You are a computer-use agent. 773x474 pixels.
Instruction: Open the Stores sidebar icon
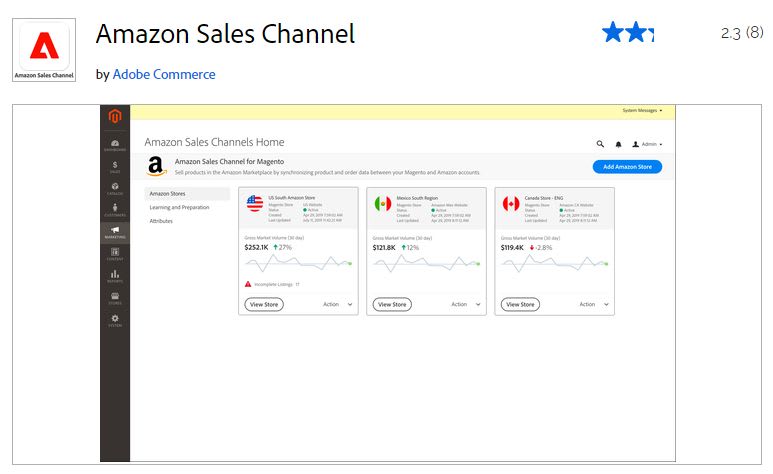coord(115,298)
